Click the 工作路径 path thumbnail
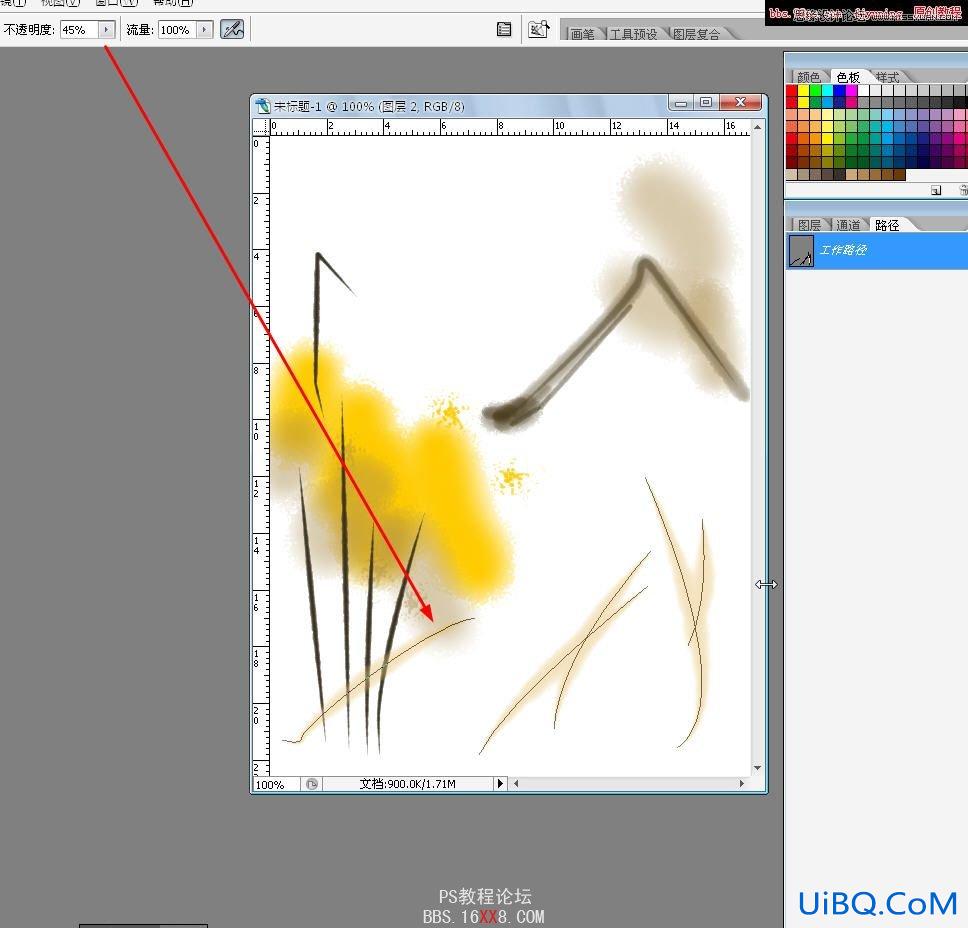Viewport: 968px width, 928px height. [801, 251]
